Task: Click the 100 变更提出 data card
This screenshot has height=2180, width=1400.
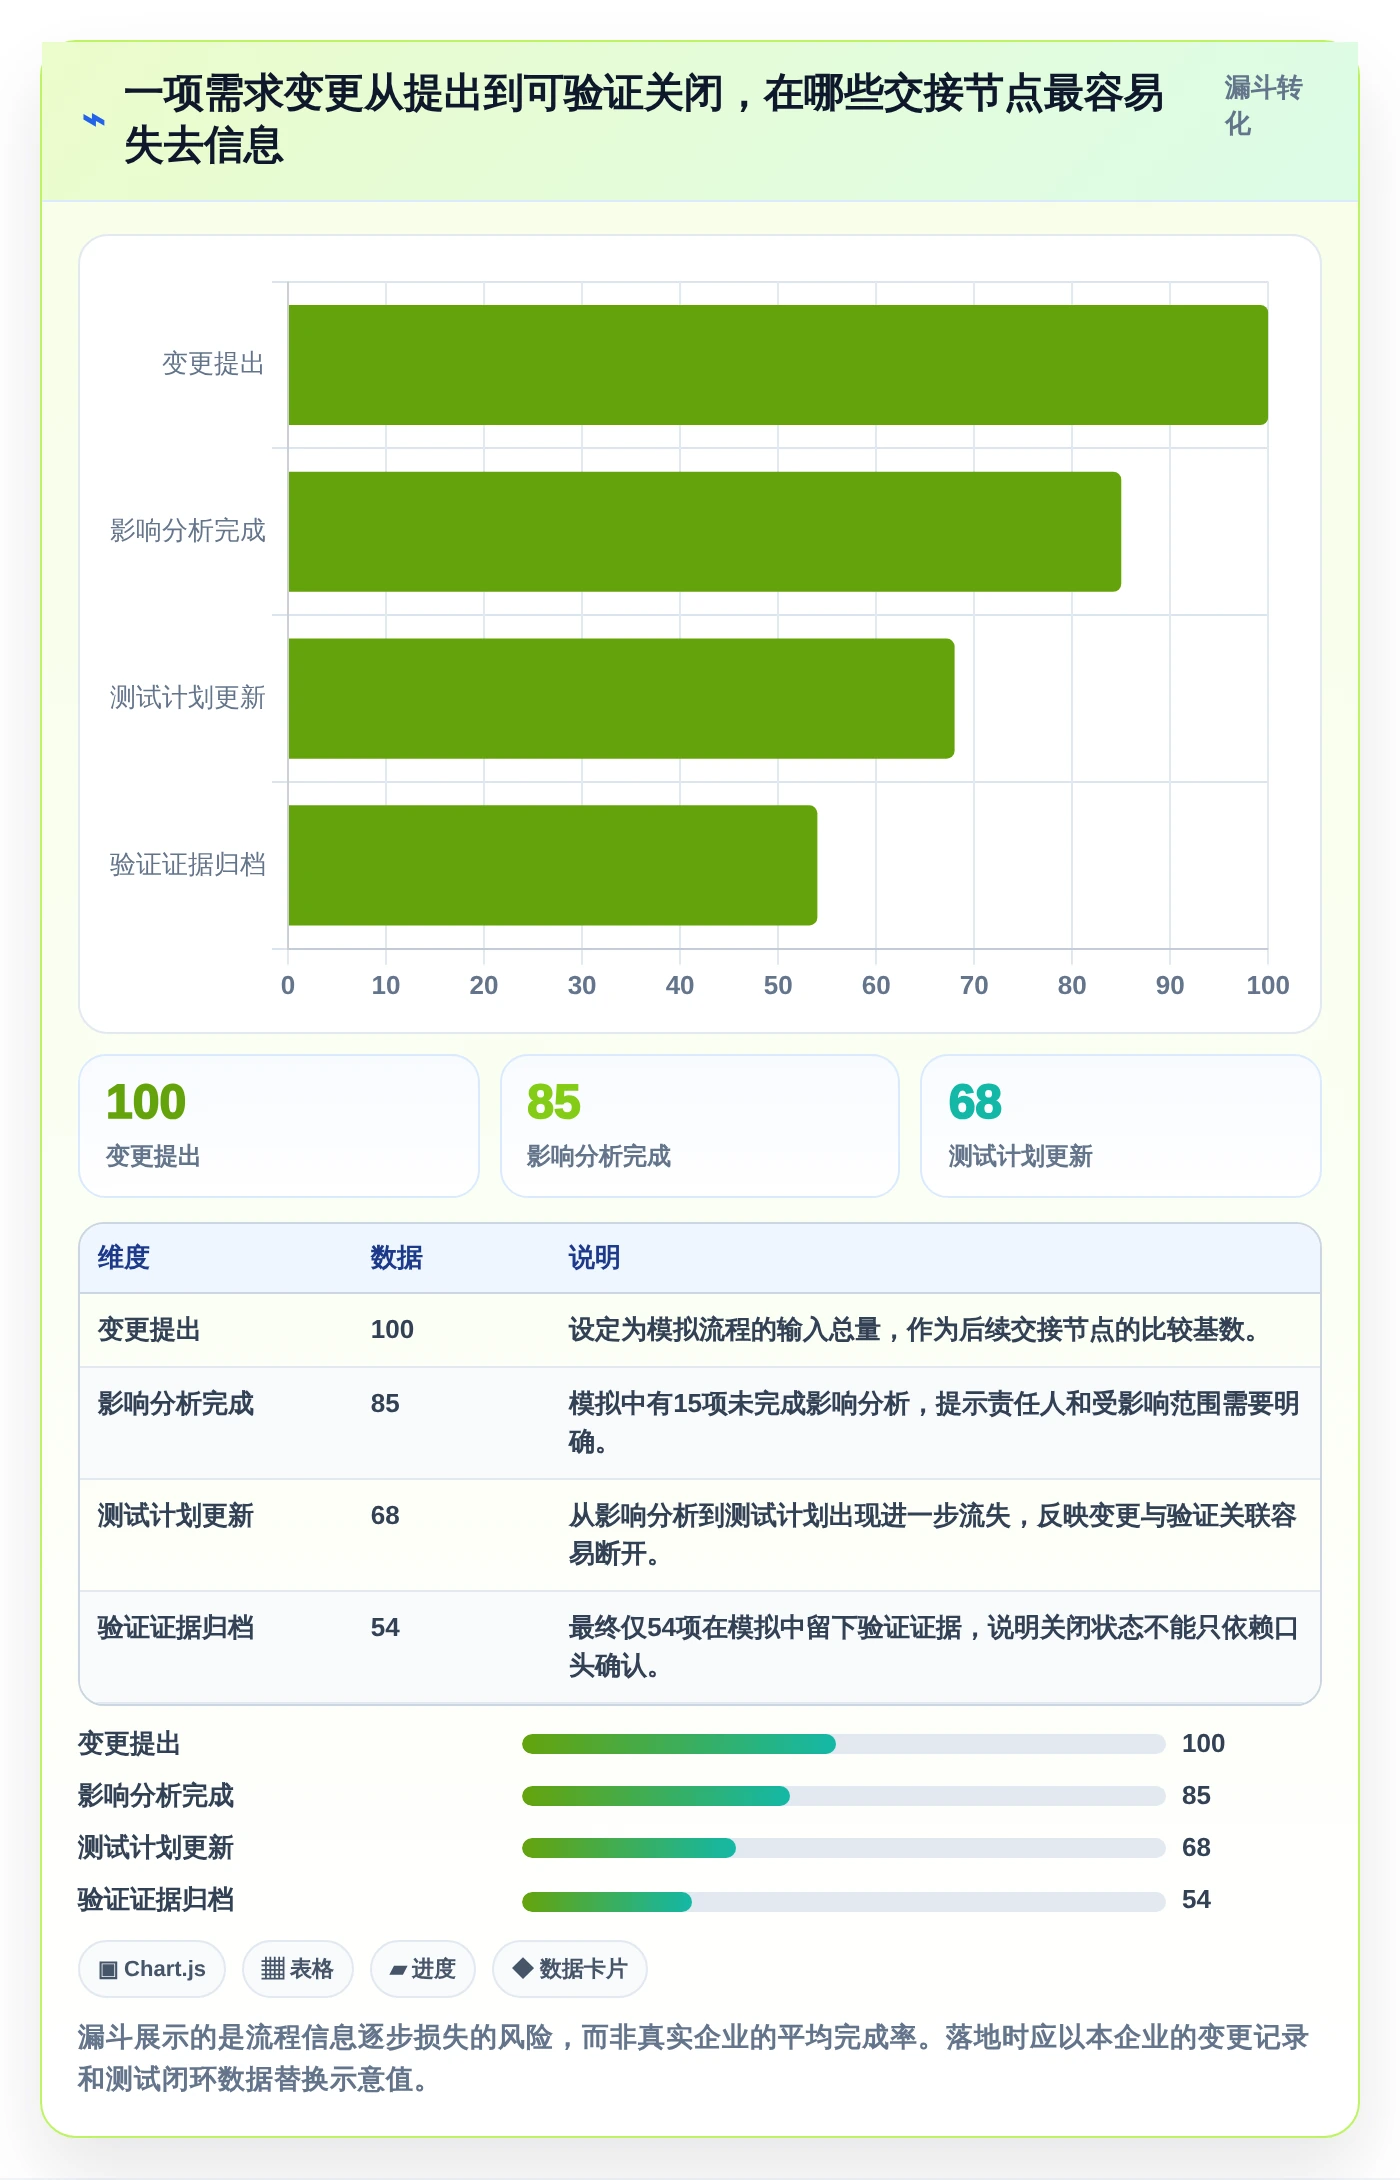Action: (279, 1126)
